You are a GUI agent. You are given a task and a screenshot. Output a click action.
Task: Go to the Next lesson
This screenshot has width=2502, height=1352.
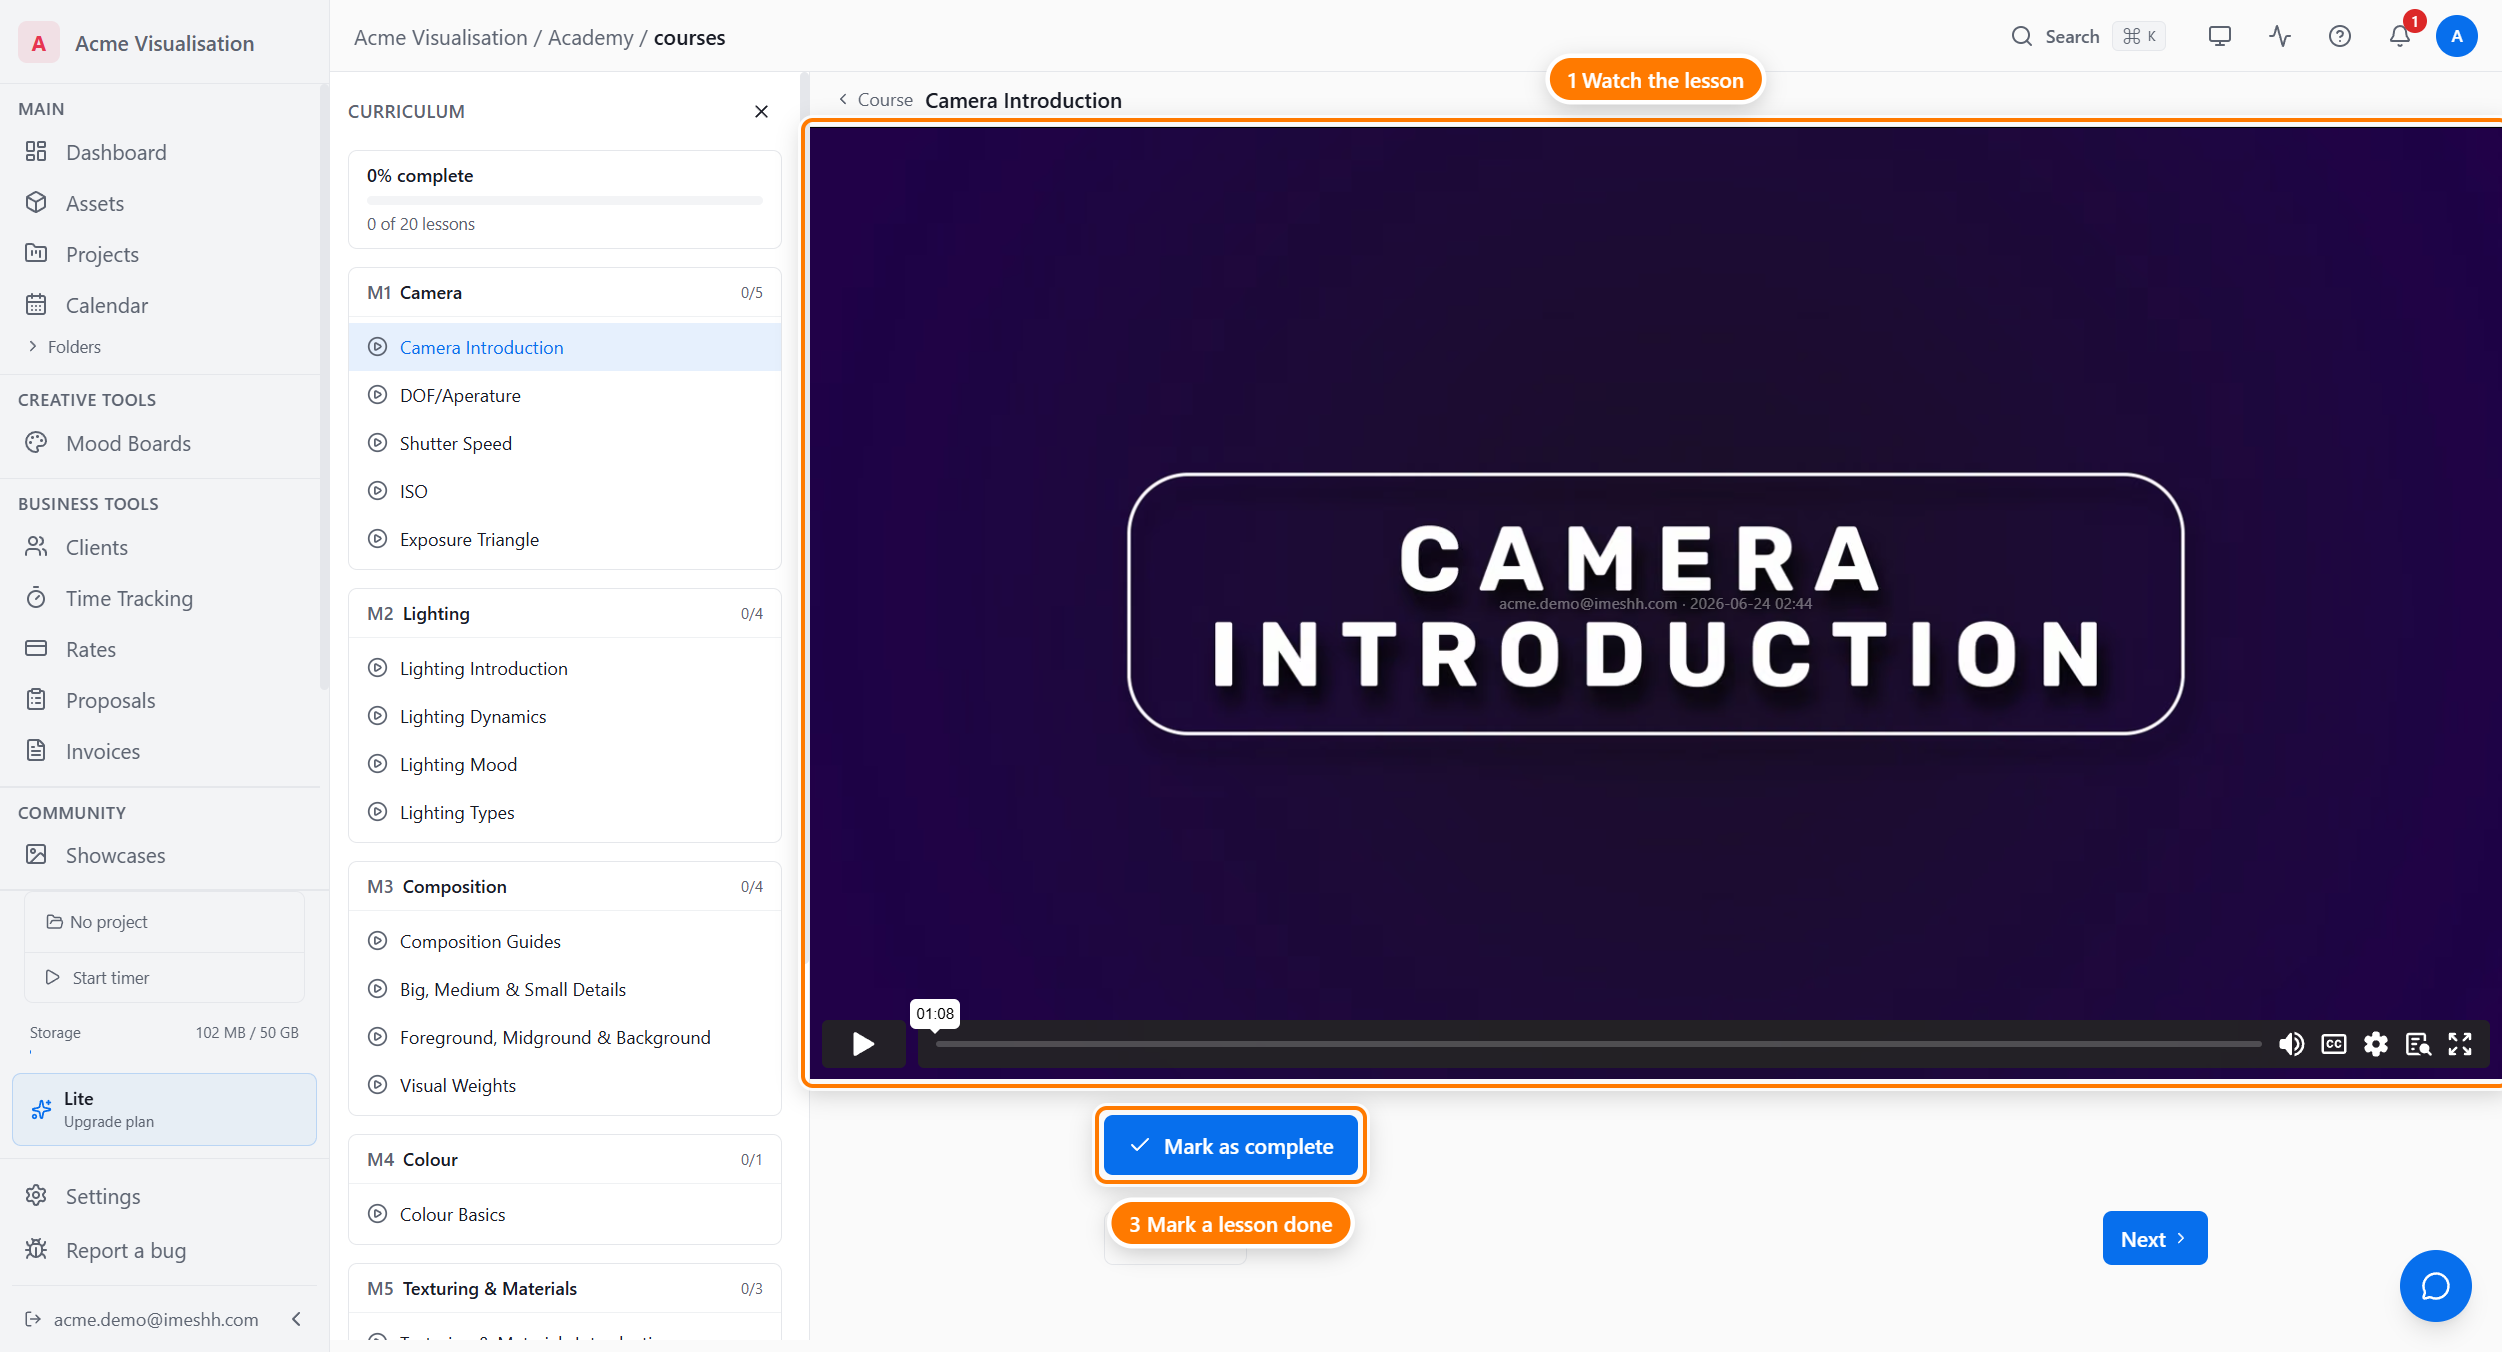pyautogui.click(x=2155, y=1239)
